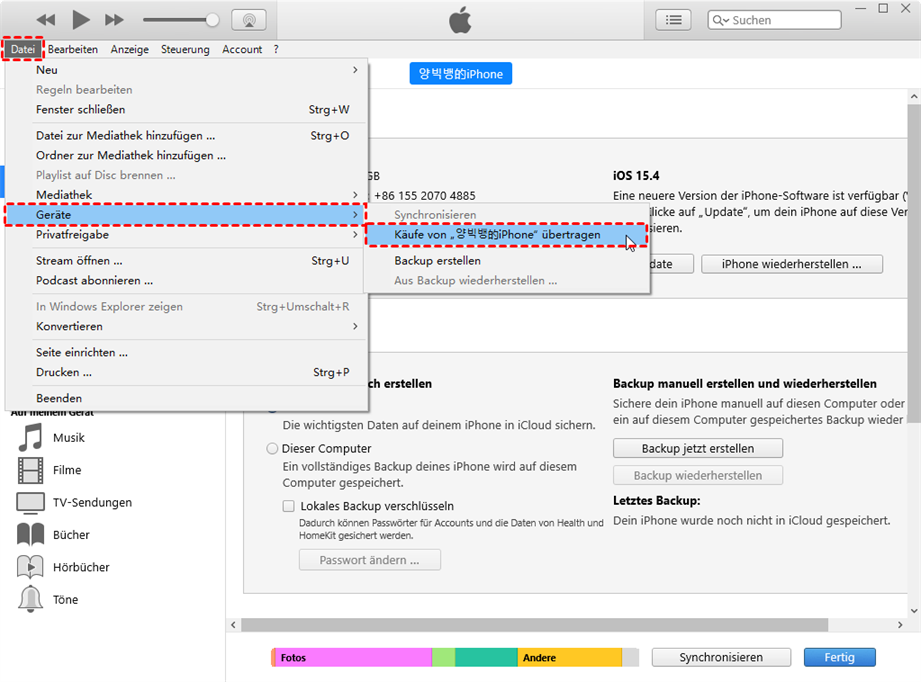The height and width of the screenshot is (682, 921).
Task: Click the iOS 15.4 version text
Action: [x=636, y=176]
